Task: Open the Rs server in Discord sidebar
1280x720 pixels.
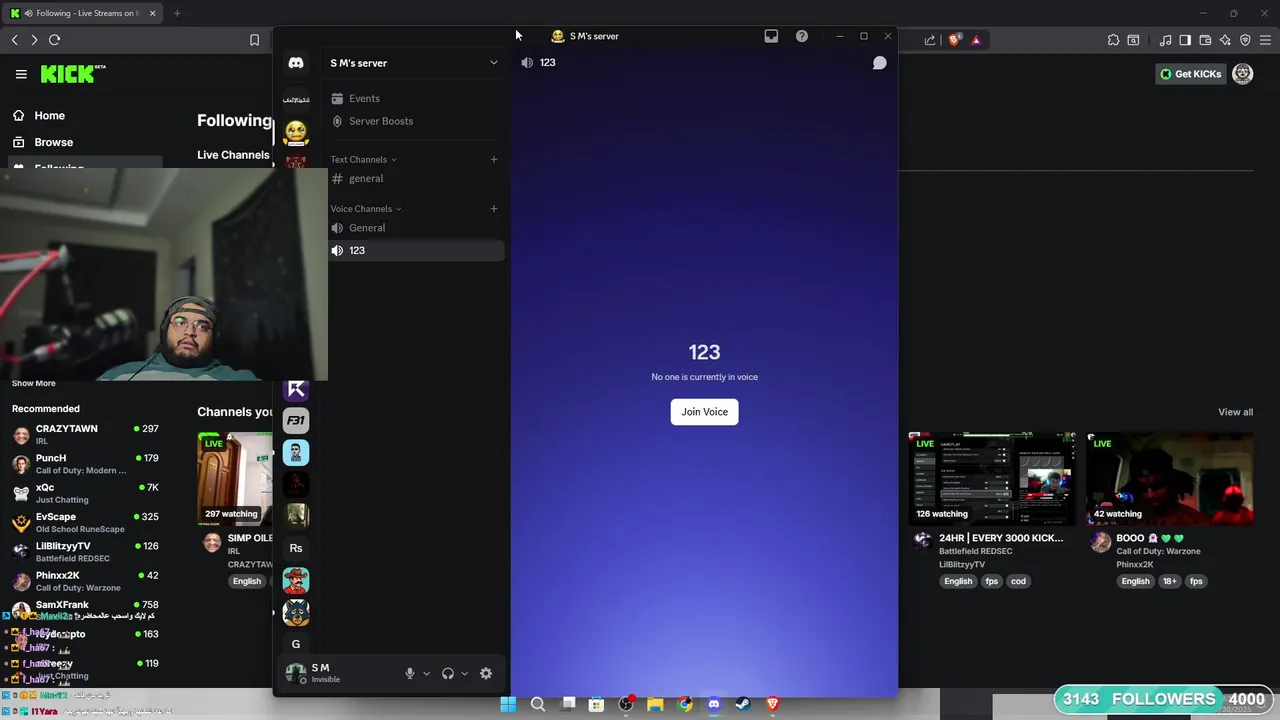Action: click(x=295, y=548)
